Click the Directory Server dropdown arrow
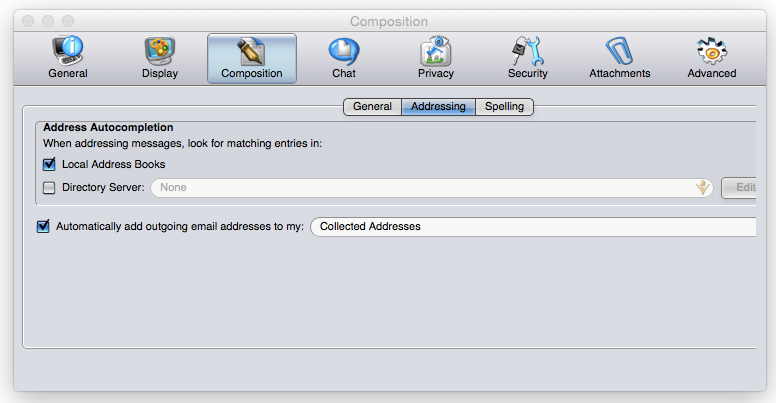The height and width of the screenshot is (403, 776). click(x=703, y=187)
